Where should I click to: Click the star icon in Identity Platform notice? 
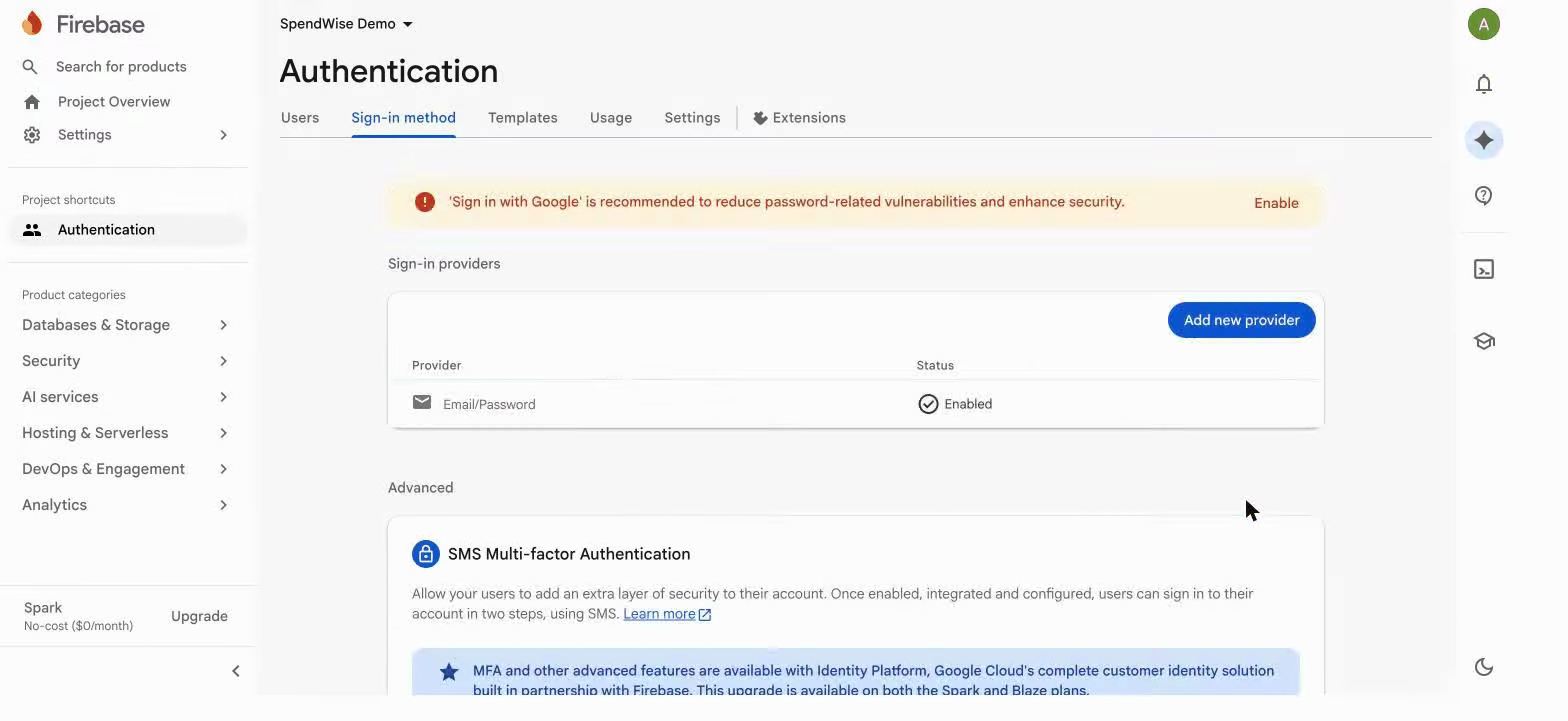[449, 672]
